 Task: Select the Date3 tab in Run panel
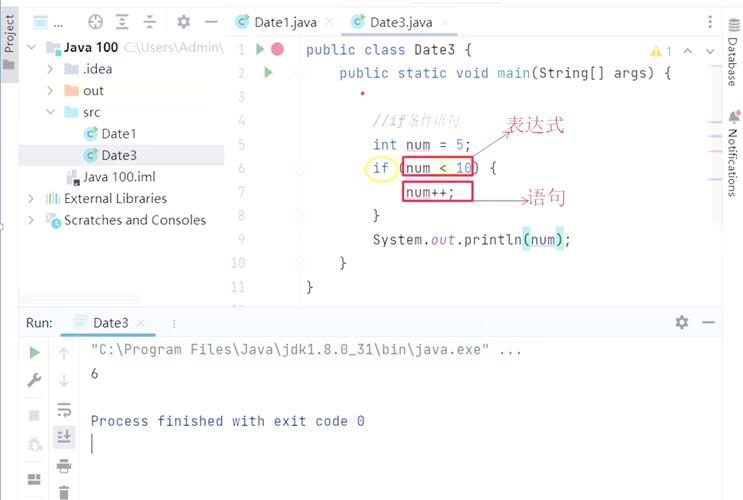[110, 323]
